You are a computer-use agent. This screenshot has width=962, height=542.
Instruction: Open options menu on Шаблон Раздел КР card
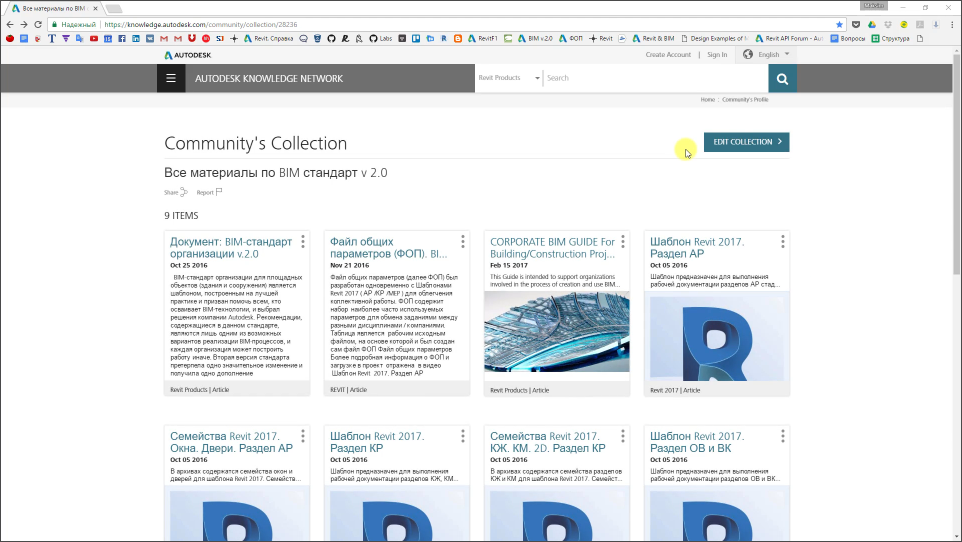tap(463, 436)
